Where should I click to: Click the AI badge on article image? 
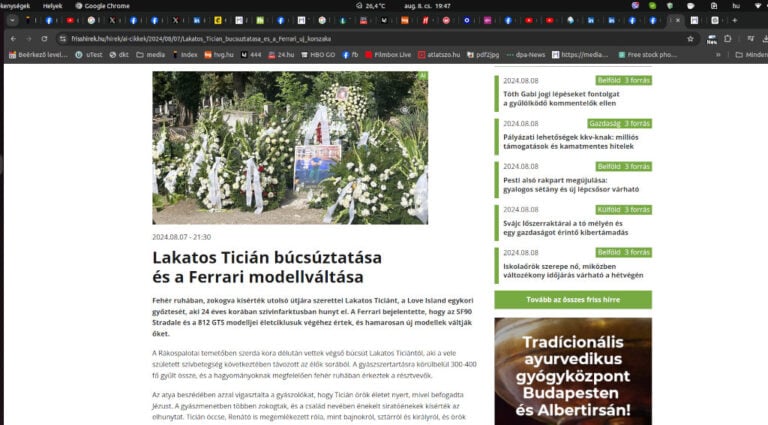[423, 76]
